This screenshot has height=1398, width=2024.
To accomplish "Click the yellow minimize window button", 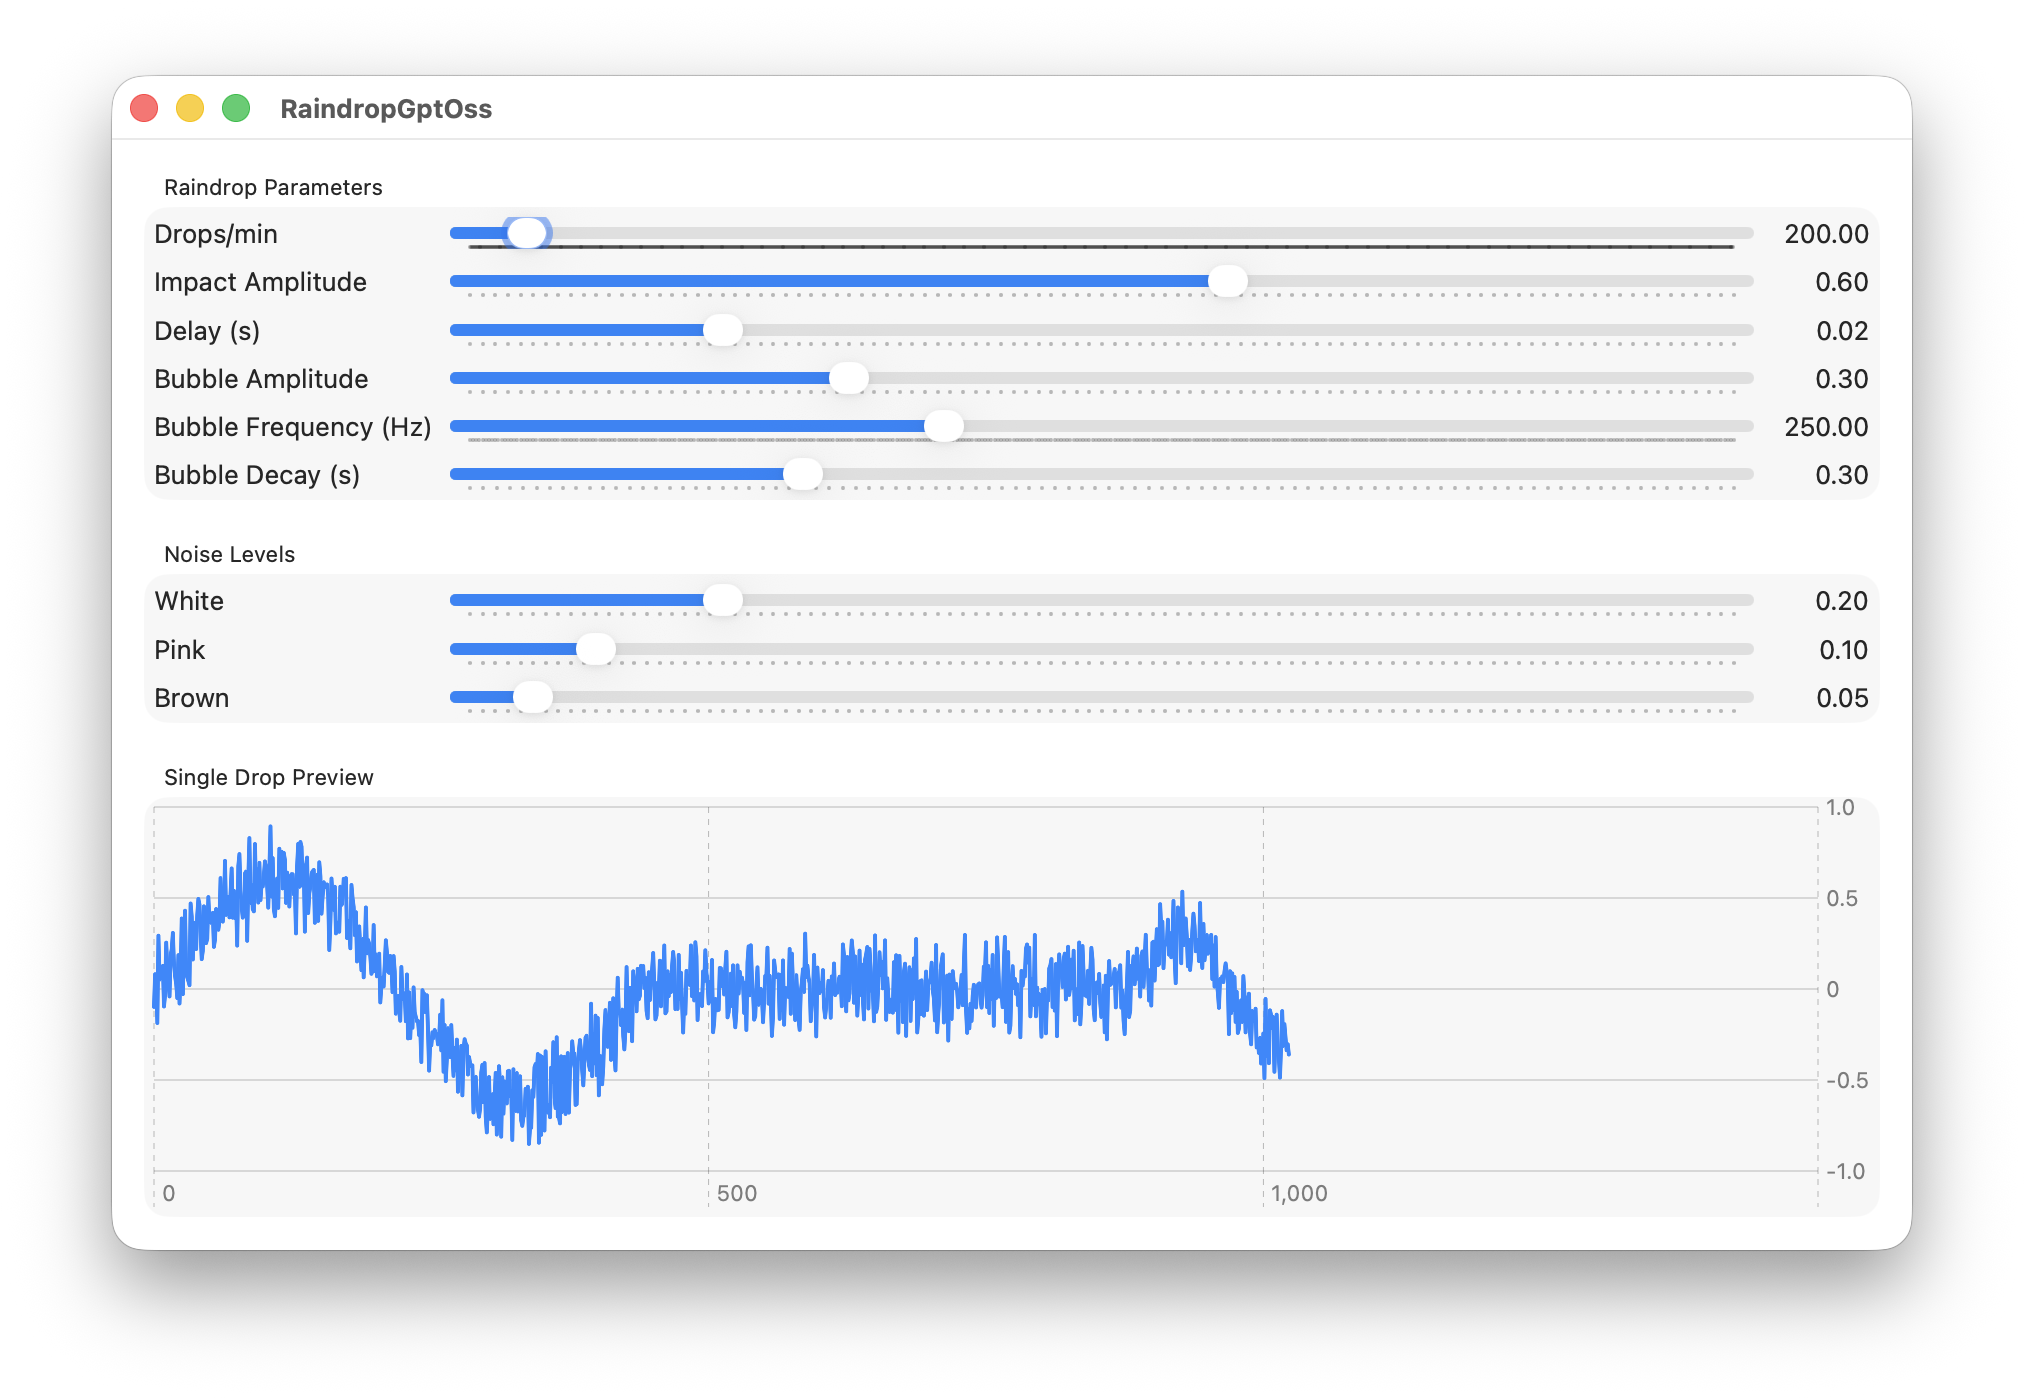I will pyautogui.click(x=190, y=108).
